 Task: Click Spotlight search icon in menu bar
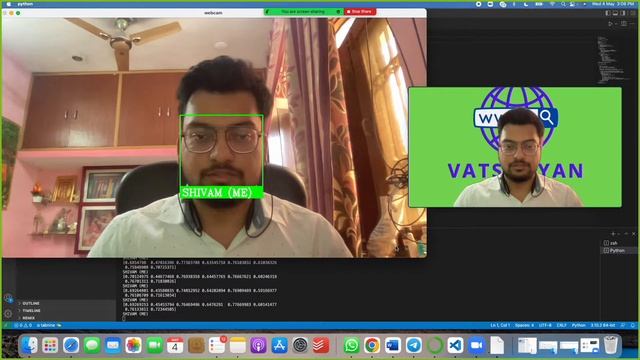(563, 4)
